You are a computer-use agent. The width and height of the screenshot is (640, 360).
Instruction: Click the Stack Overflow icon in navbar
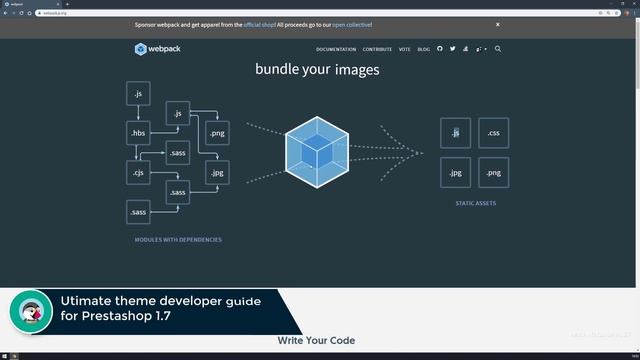465,49
